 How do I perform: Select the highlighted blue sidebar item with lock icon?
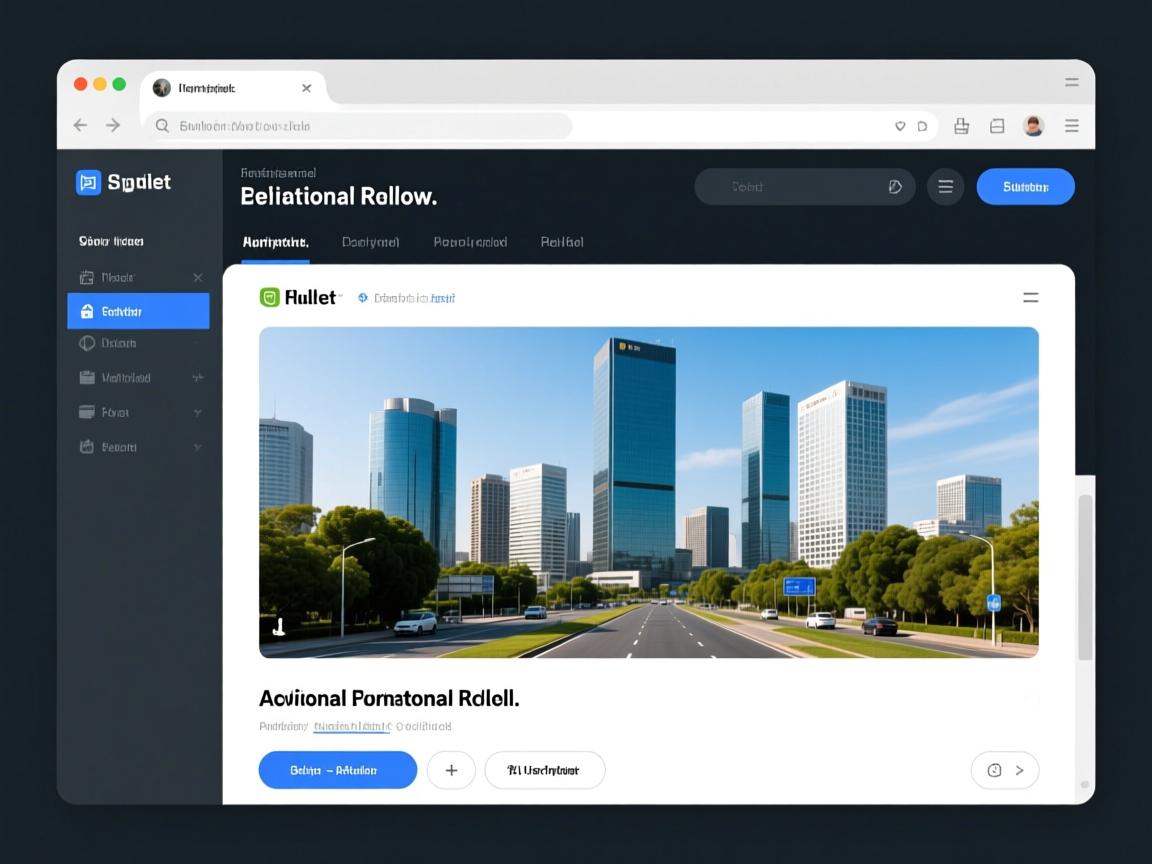coord(138,311)
